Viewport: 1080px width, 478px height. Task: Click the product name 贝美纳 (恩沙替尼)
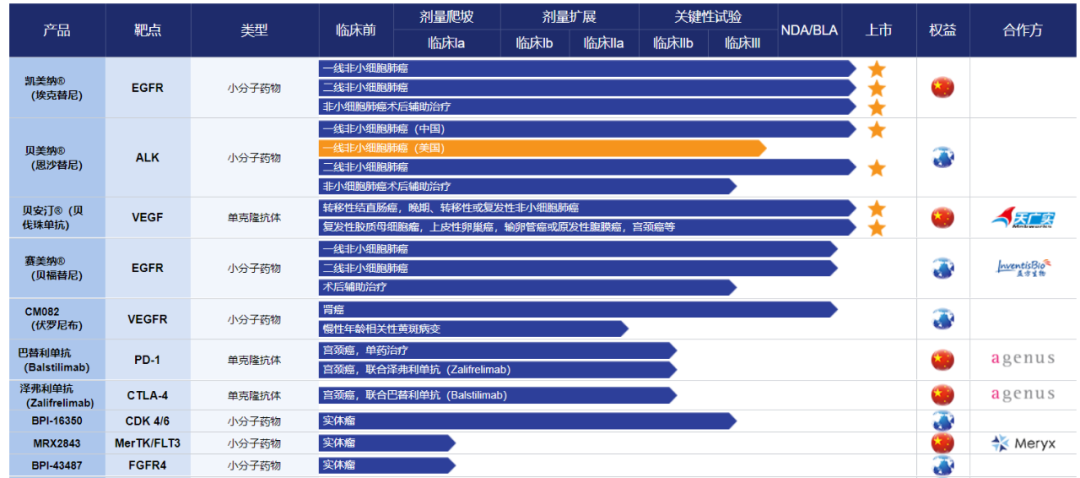tap(56, 158)
